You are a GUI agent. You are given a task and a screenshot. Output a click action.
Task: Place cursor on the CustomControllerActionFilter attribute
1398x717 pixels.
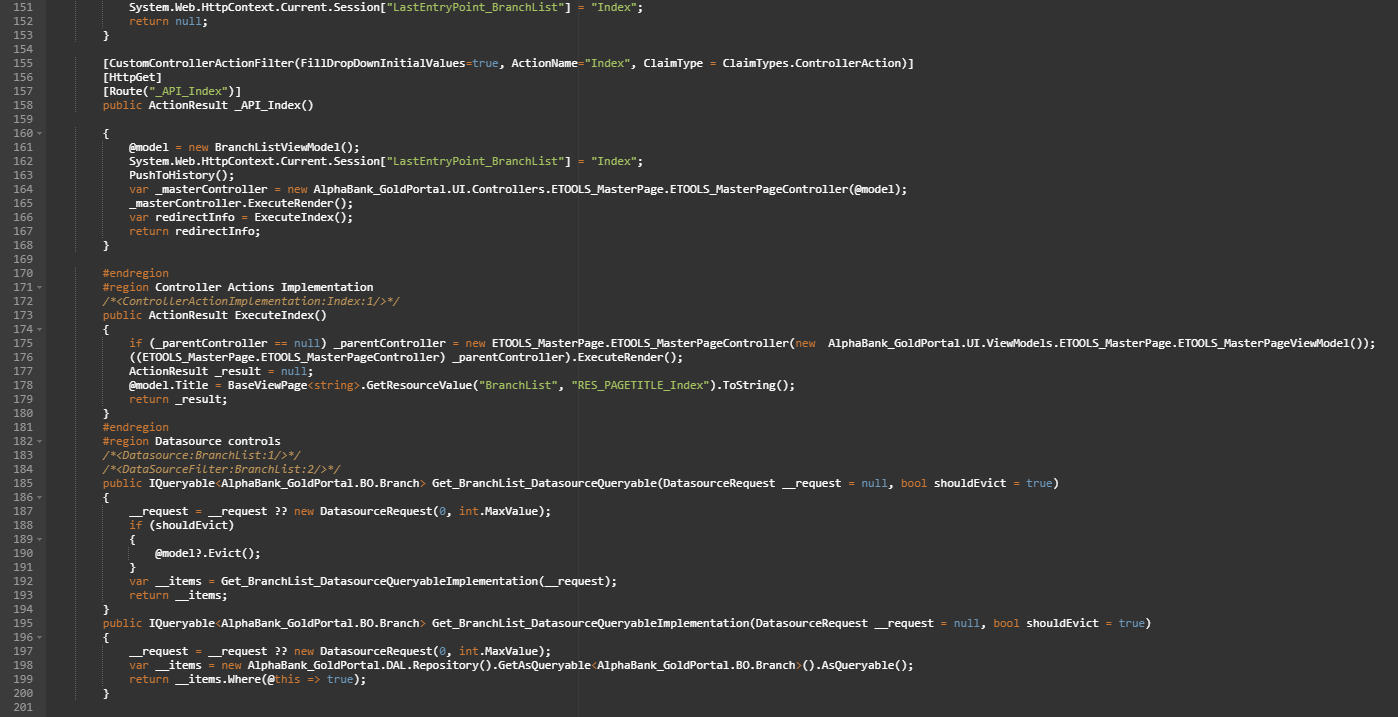pos(198,63)
